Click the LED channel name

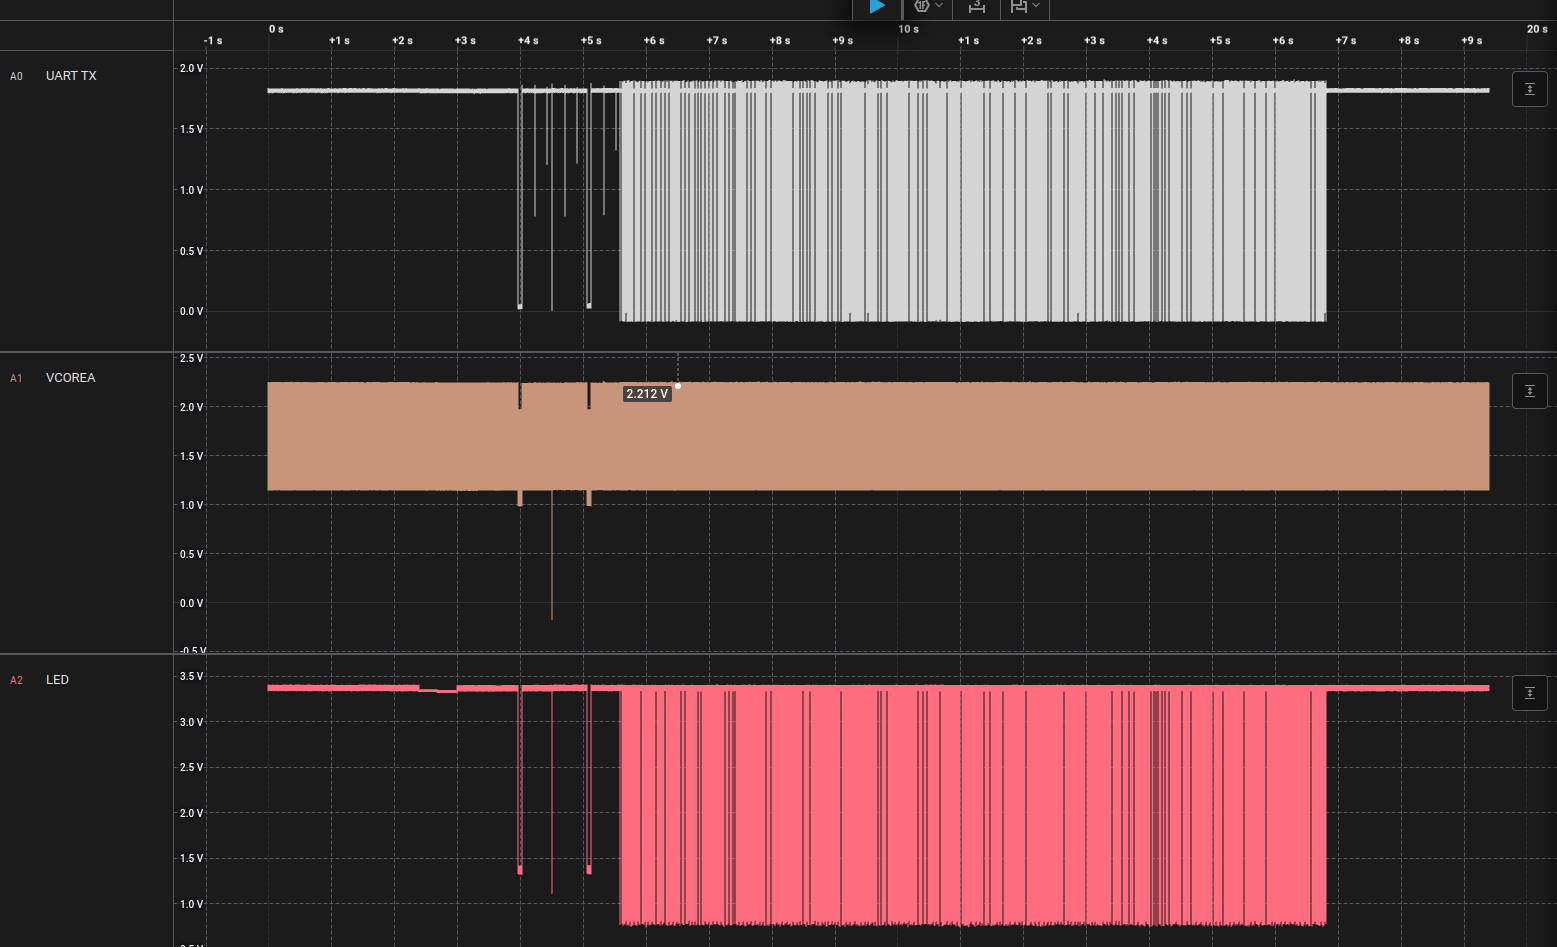(57, 680)
